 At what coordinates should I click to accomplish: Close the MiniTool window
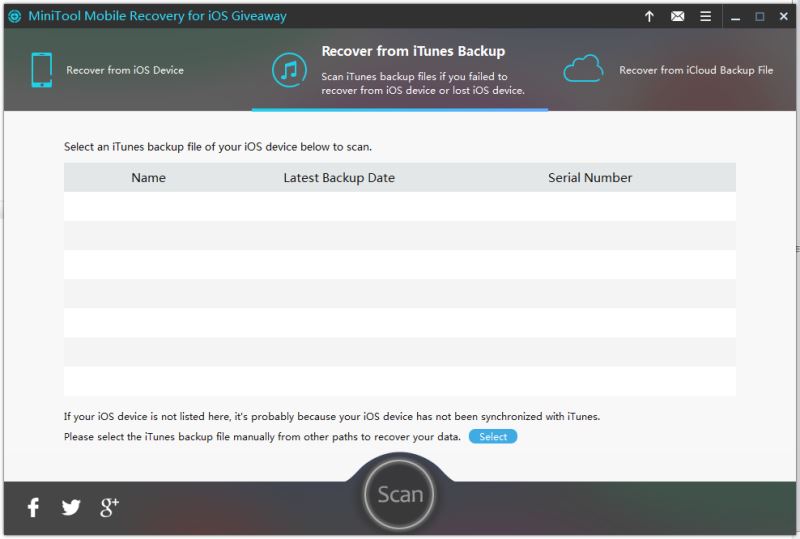click(784, 16)
